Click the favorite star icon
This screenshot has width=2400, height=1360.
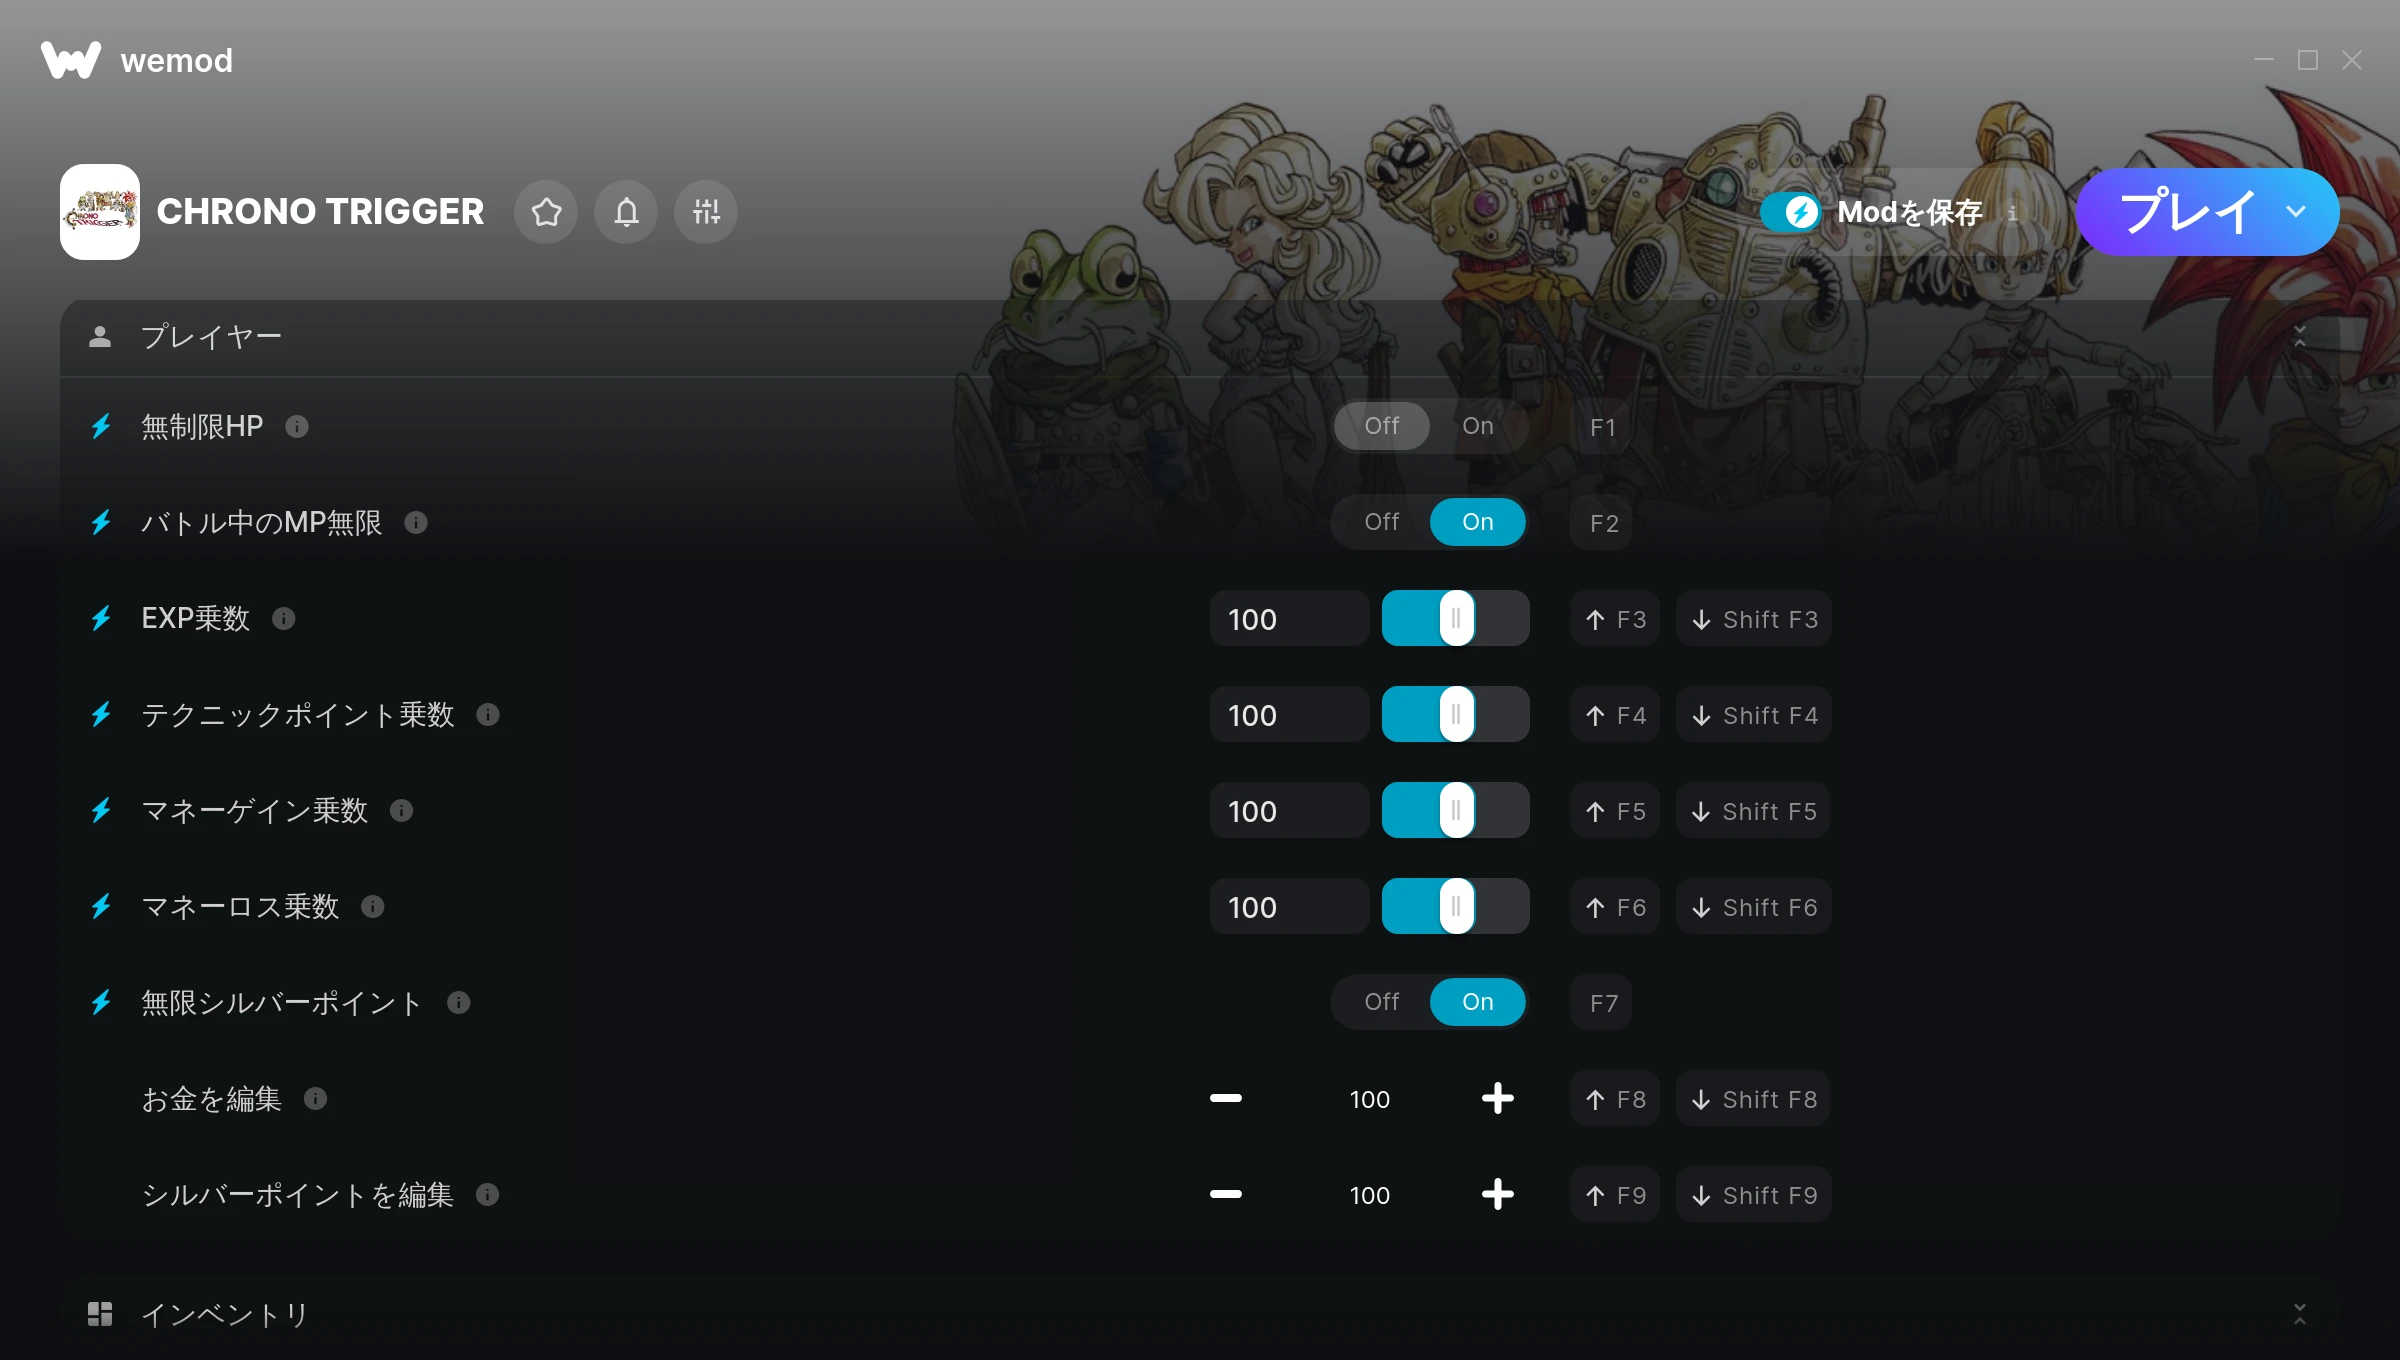546,212
